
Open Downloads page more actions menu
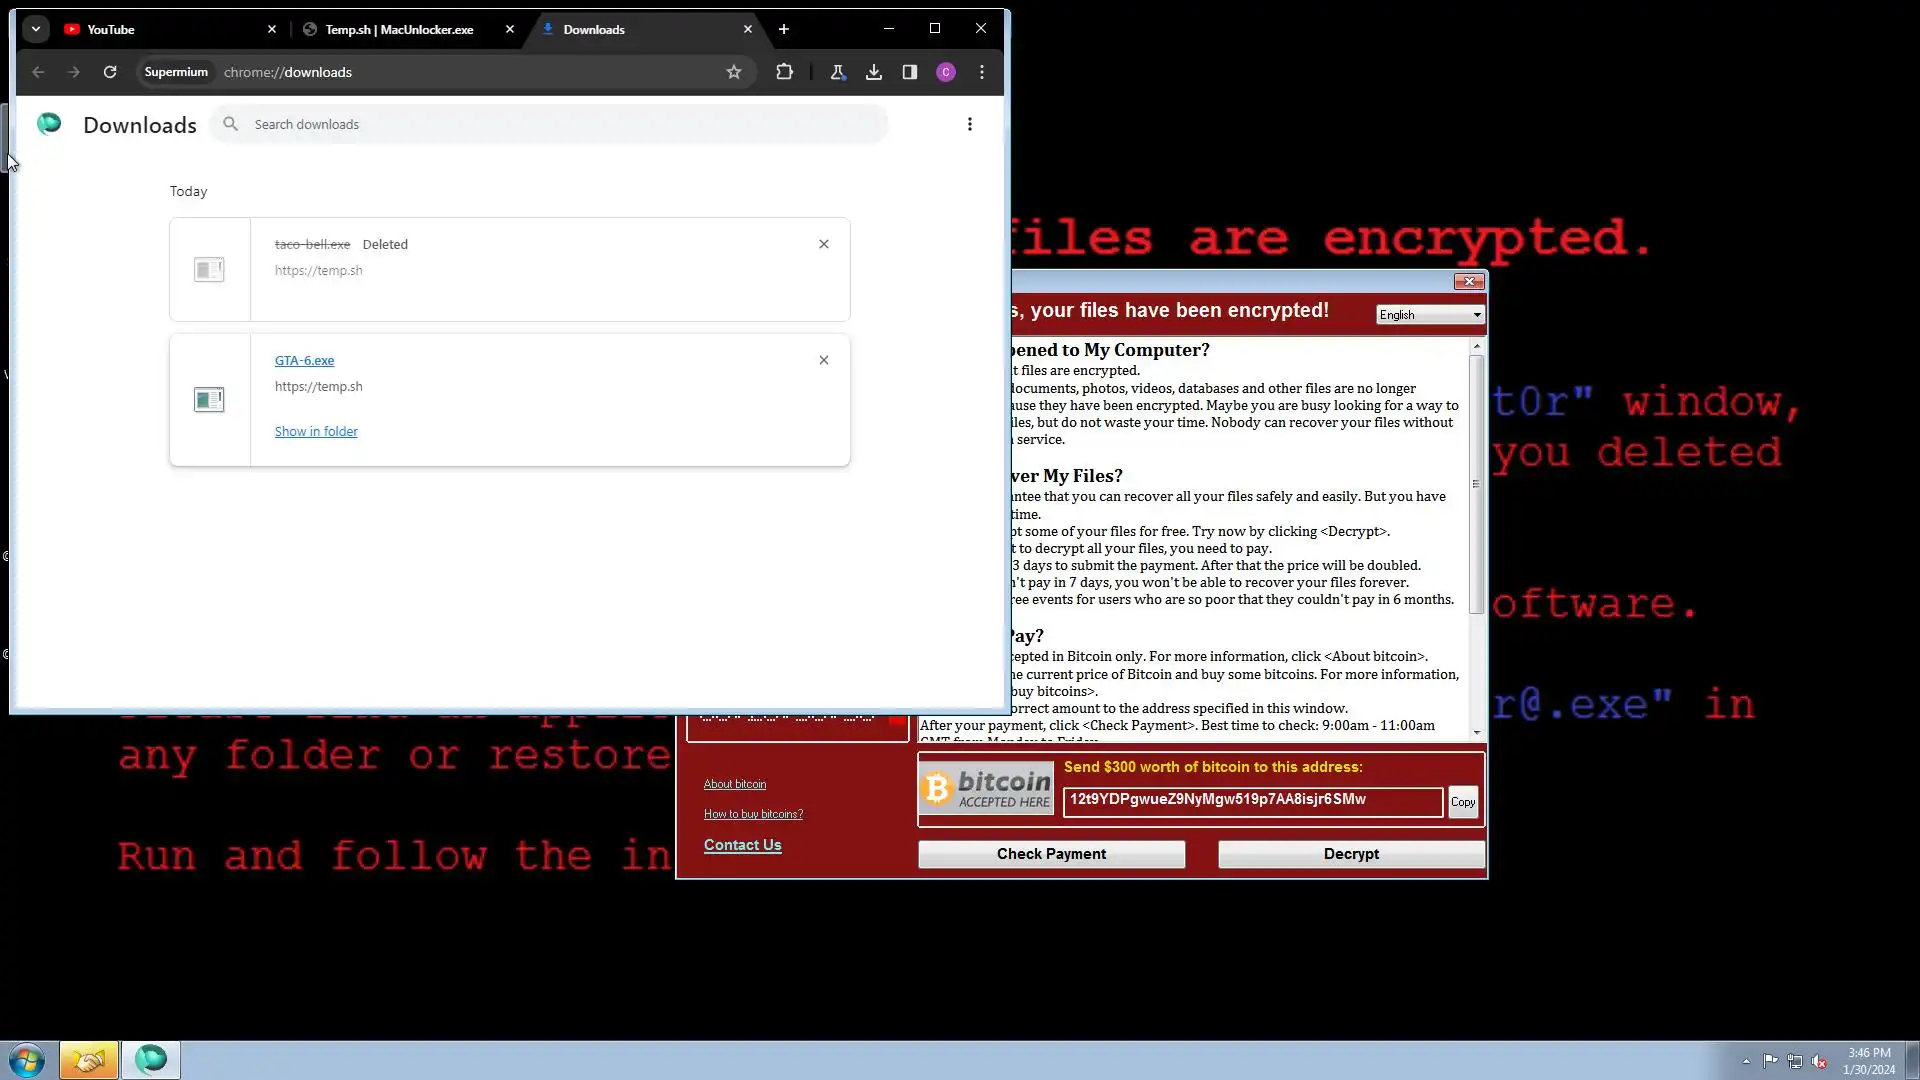(969, 124)
